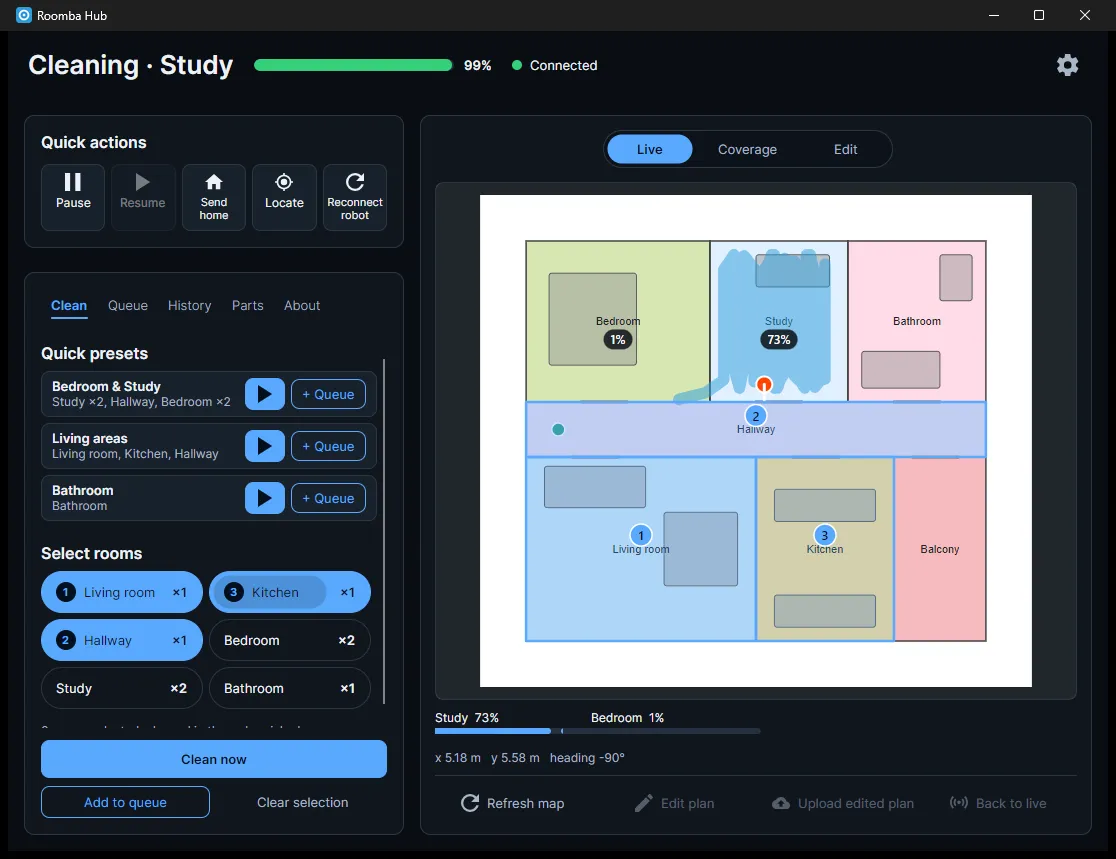This screenshot has height=859, width=1116.
Task: Click Clear selection
Action: pyautogui.click(x=302, y=802)
